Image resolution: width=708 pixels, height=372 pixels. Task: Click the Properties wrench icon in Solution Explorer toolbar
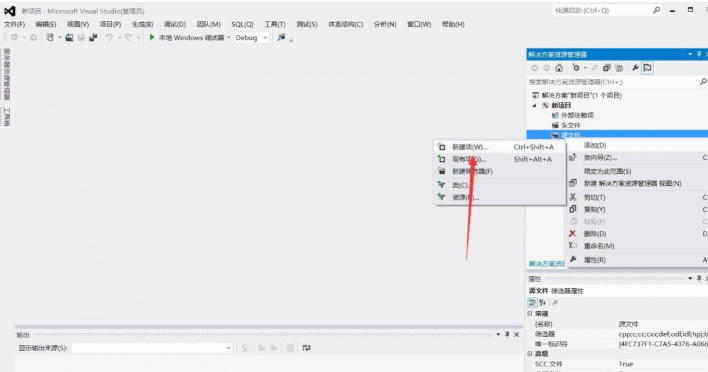tap(635, 68)
